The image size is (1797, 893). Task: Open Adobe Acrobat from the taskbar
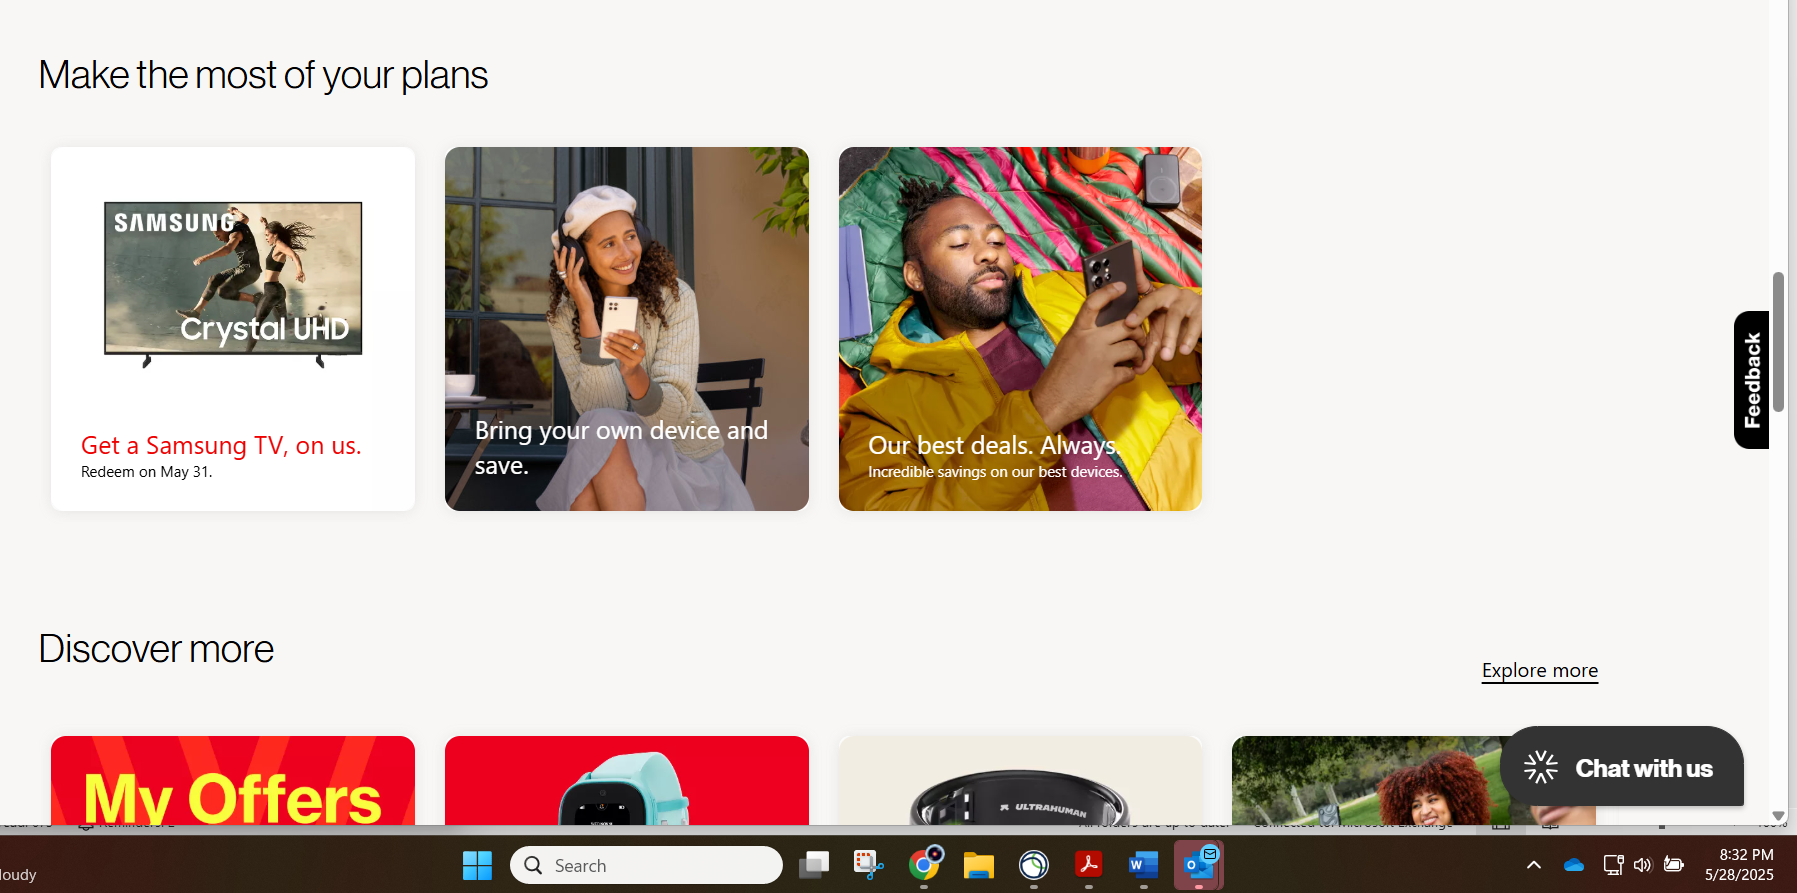(x=1089, y=865)
